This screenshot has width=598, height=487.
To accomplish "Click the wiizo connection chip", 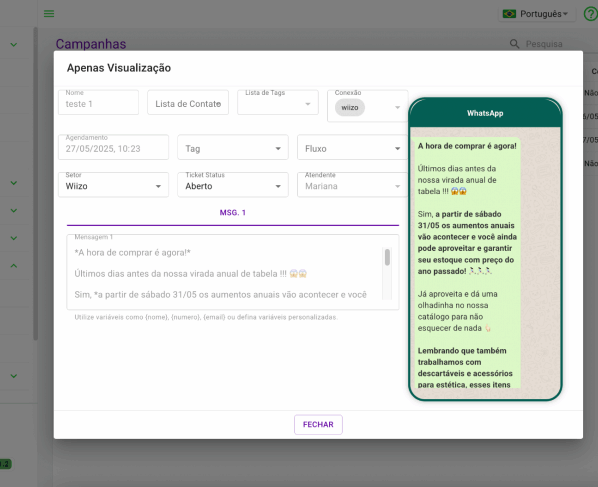I will tap(350, 108).
